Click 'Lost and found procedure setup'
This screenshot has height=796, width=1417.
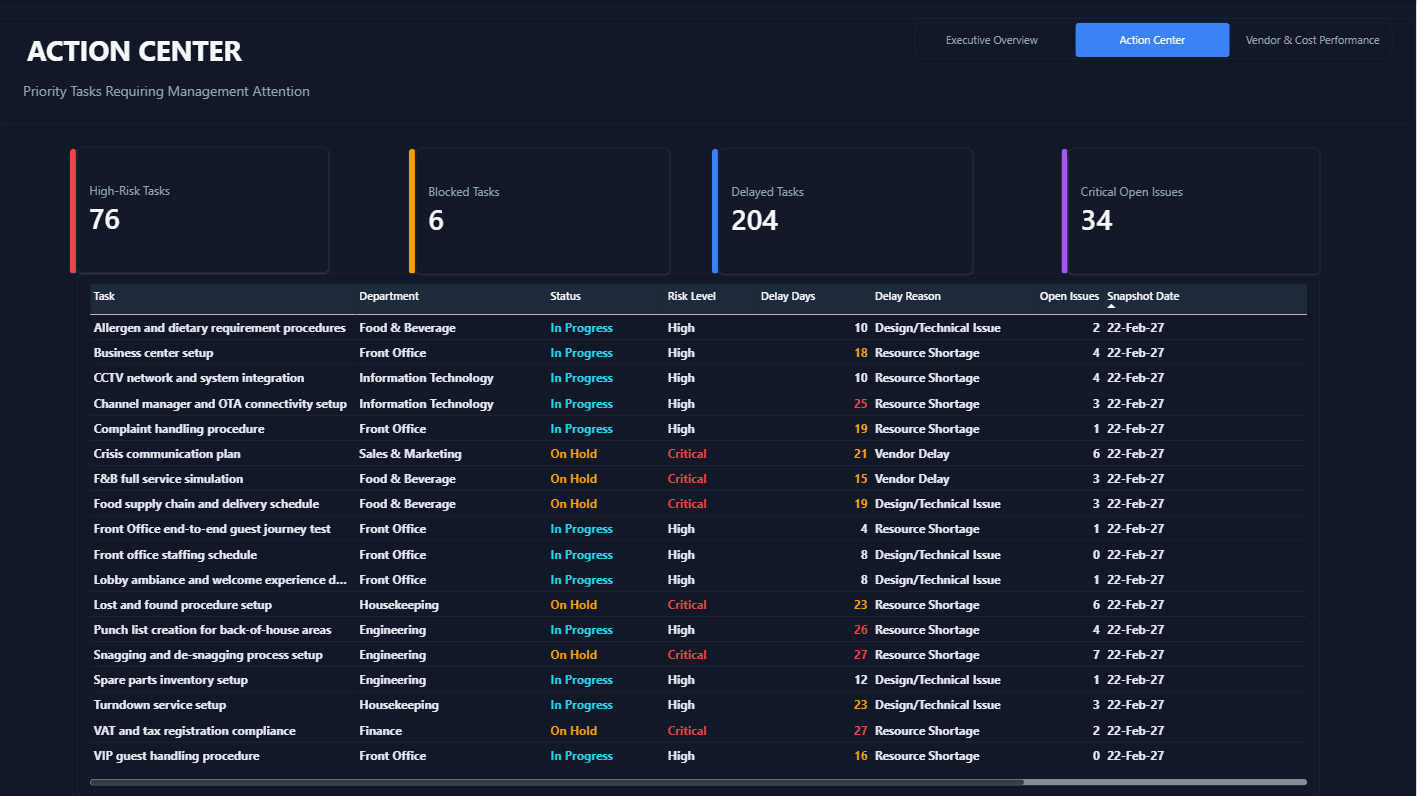[182, 605]
